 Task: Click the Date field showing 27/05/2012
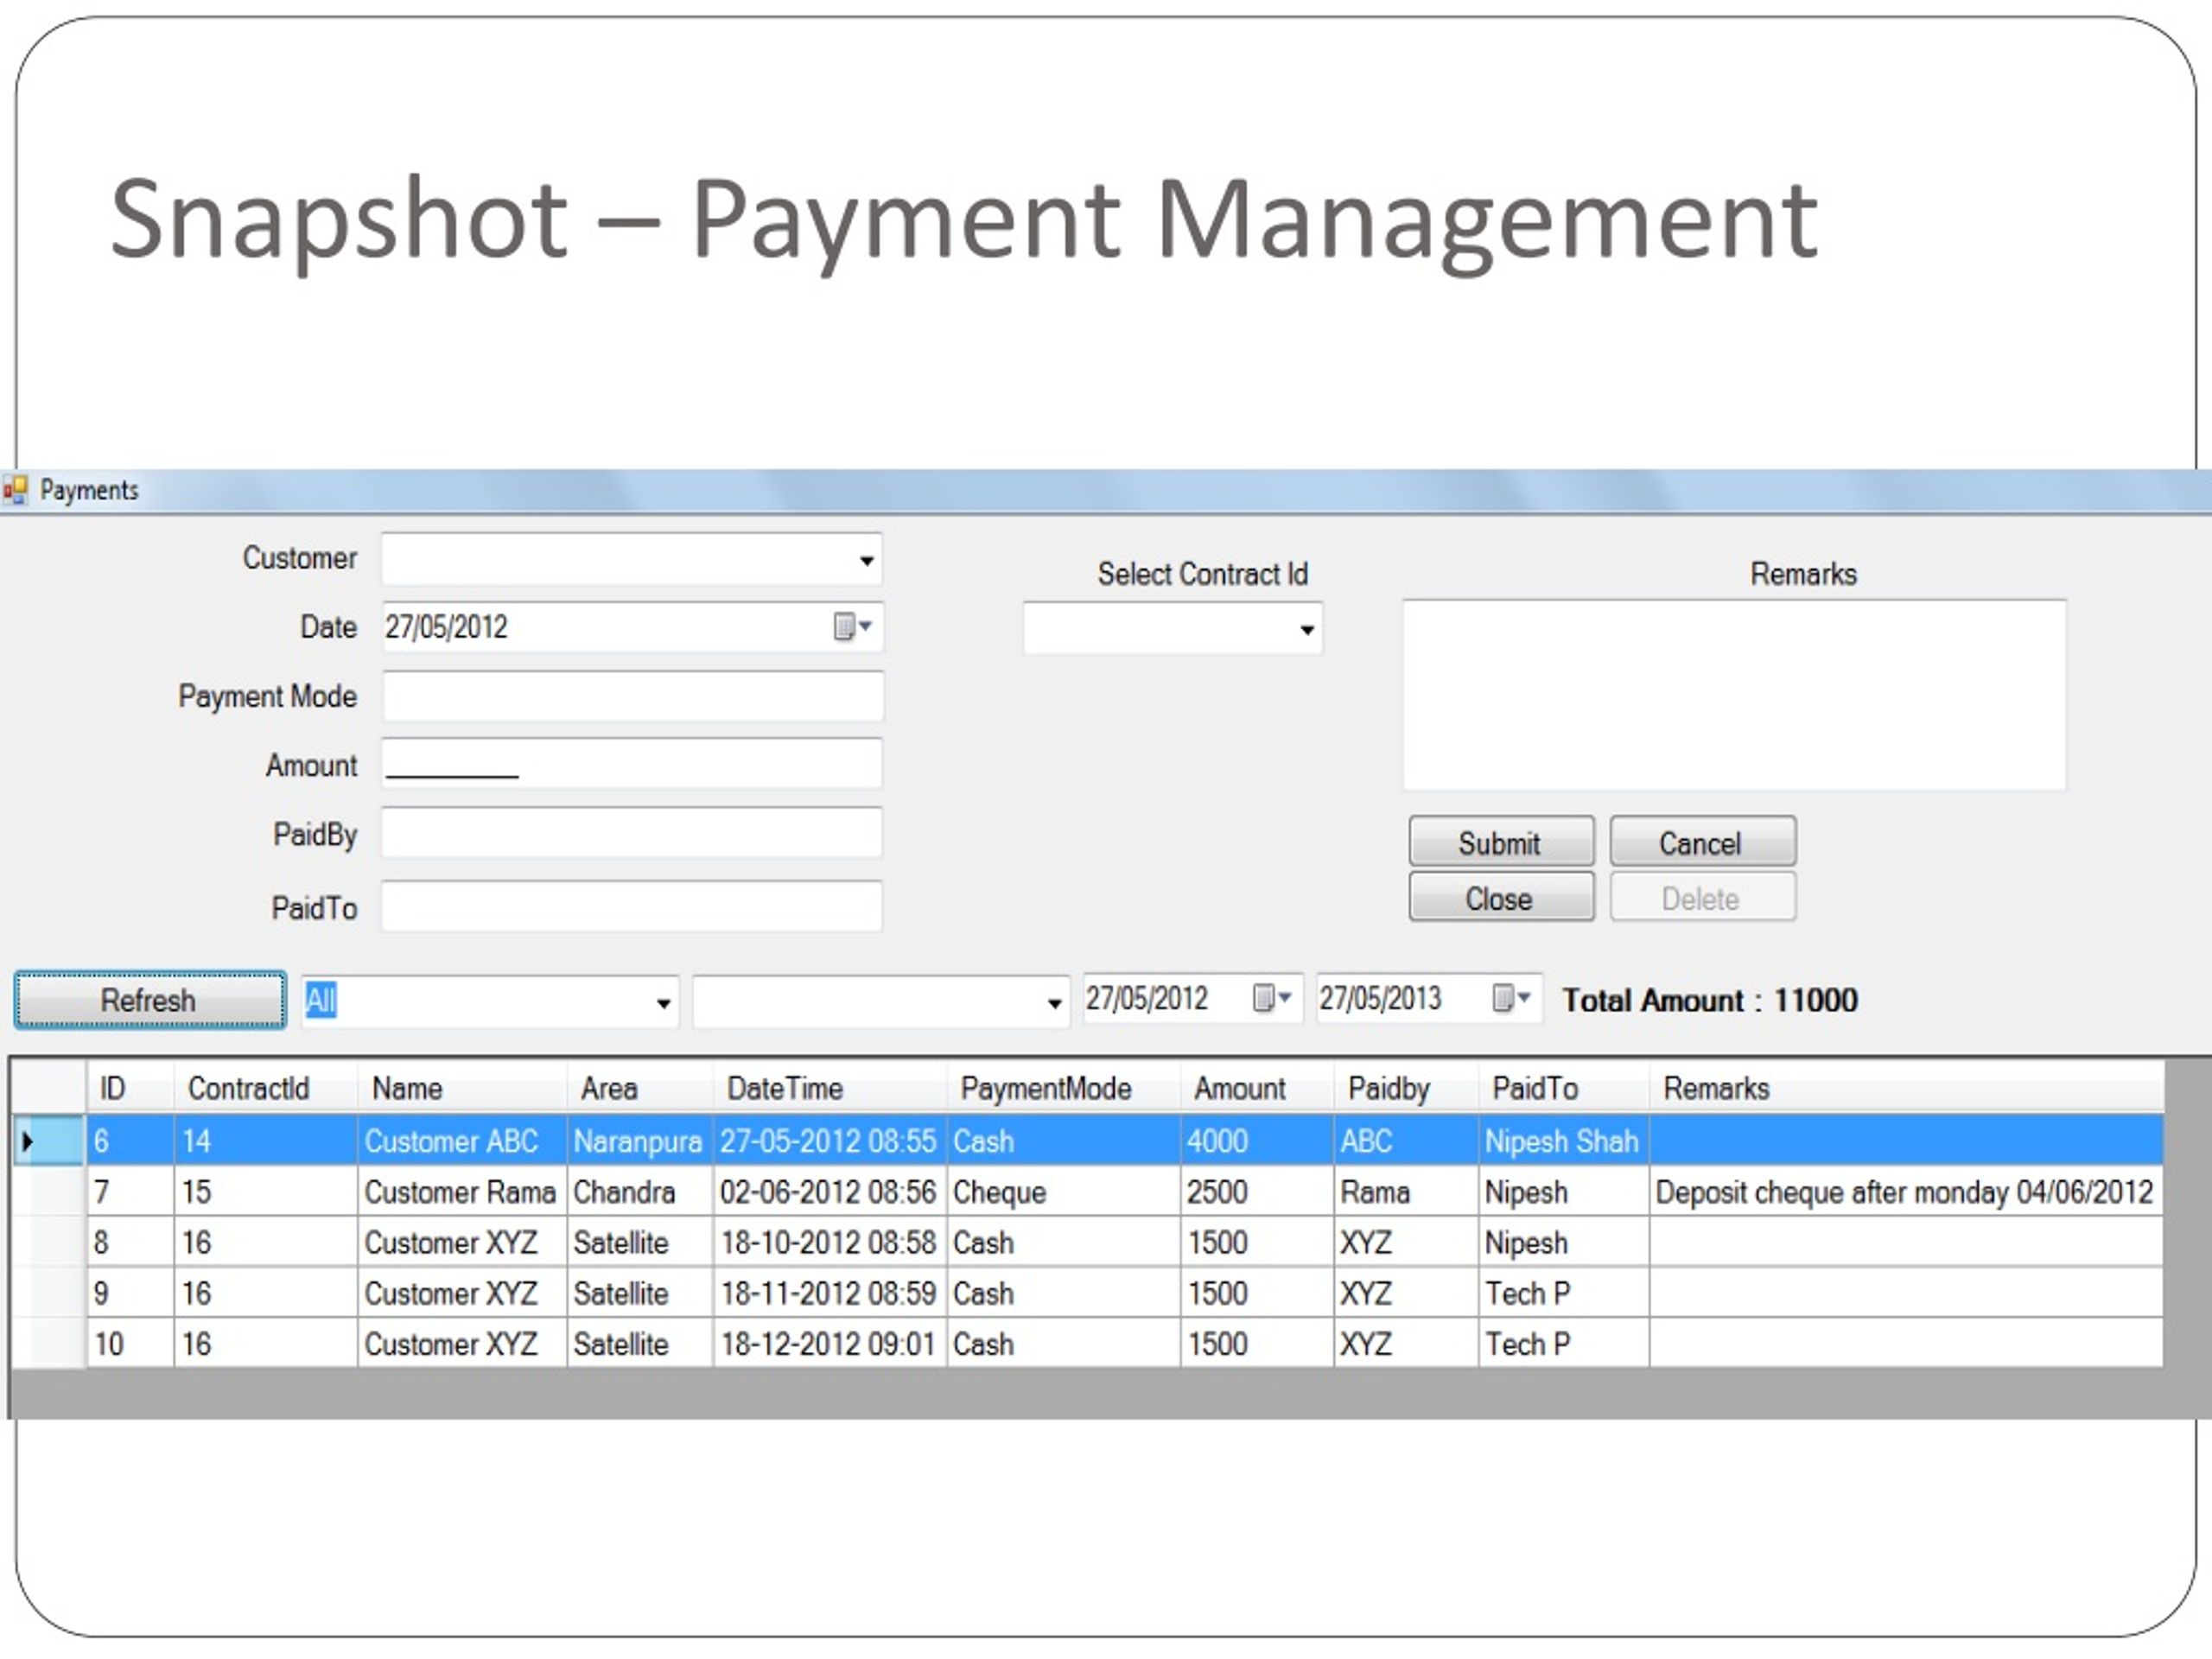[632, 627]
